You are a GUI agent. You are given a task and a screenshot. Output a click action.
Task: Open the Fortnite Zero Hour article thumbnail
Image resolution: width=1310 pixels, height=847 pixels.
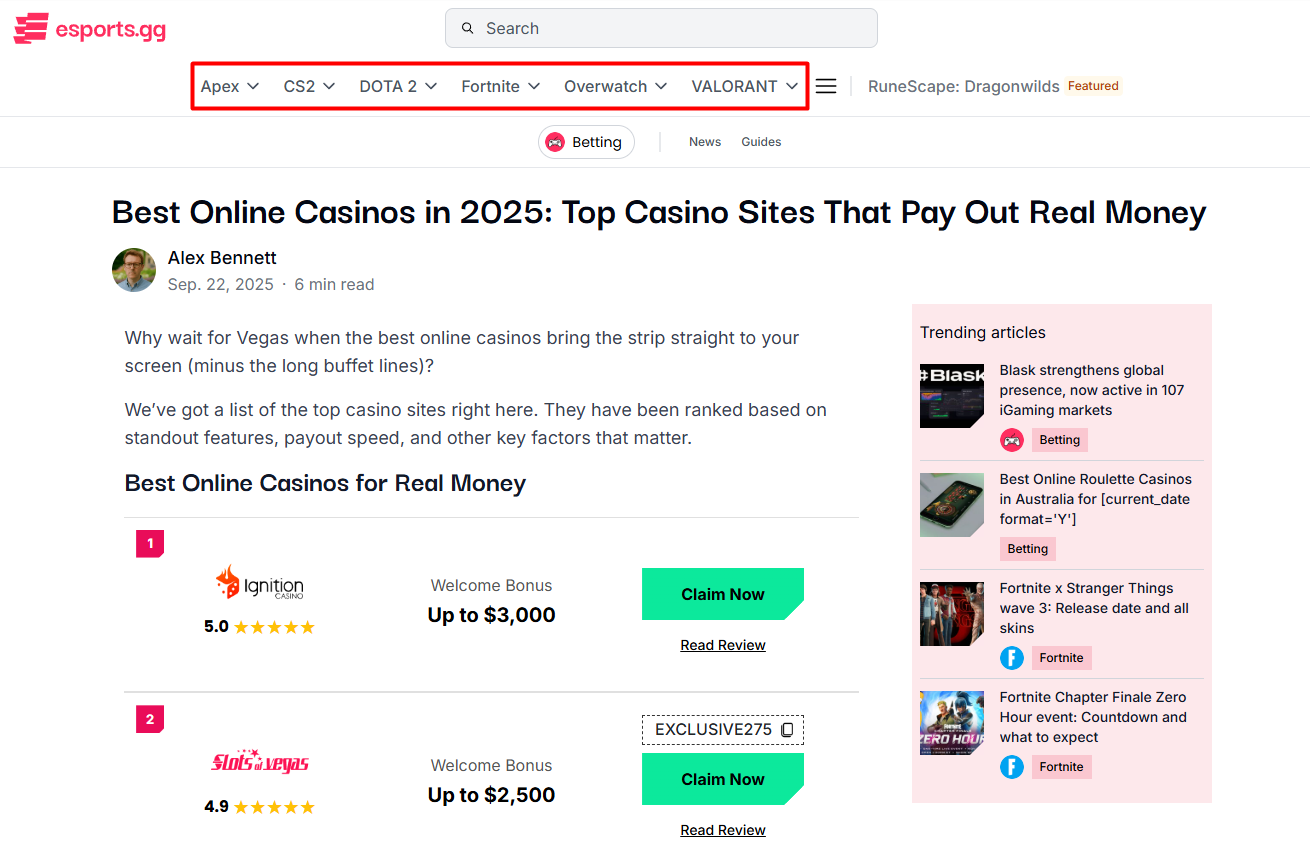(952, 722)
